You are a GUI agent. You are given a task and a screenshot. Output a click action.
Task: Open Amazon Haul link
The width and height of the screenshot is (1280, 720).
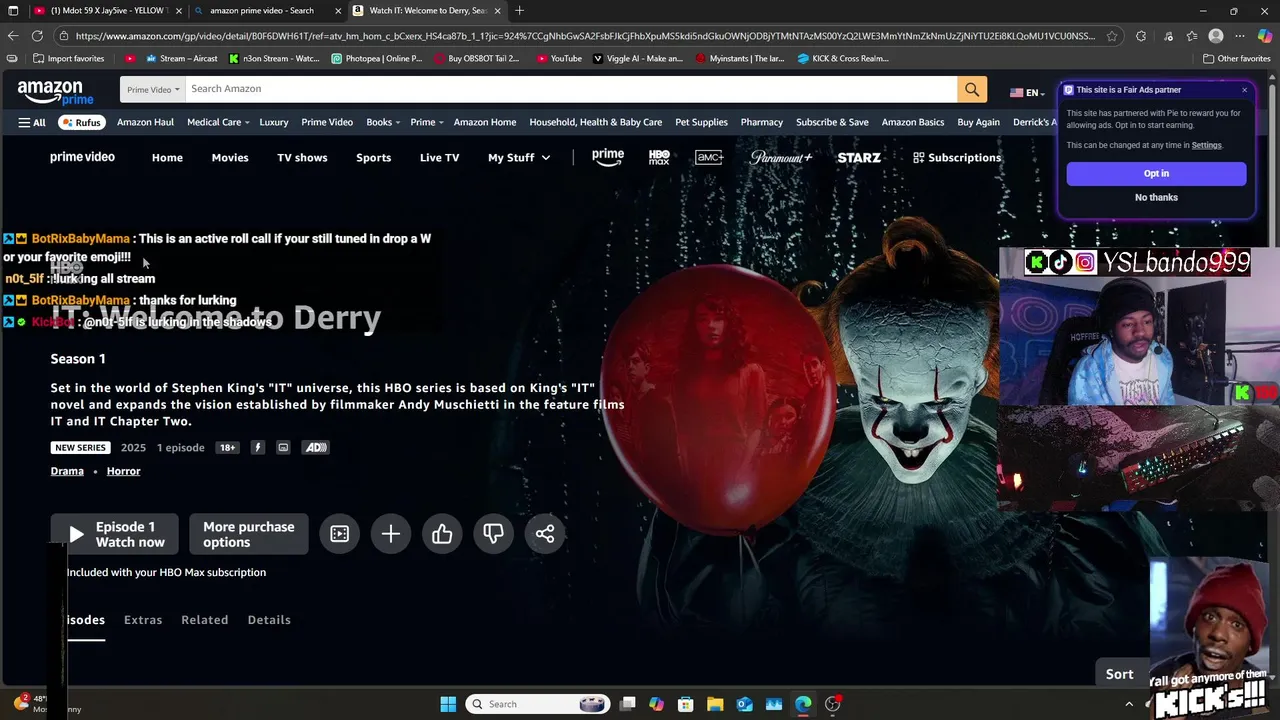[145, 122]
